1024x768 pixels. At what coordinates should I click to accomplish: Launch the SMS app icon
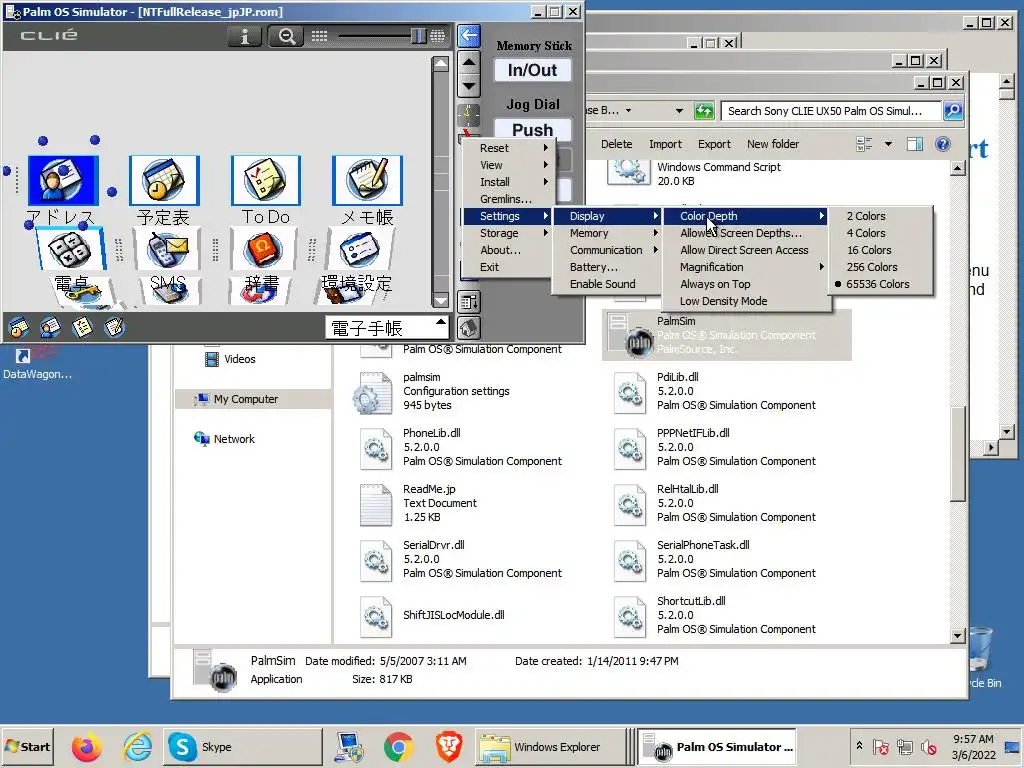tap(167, 248)
